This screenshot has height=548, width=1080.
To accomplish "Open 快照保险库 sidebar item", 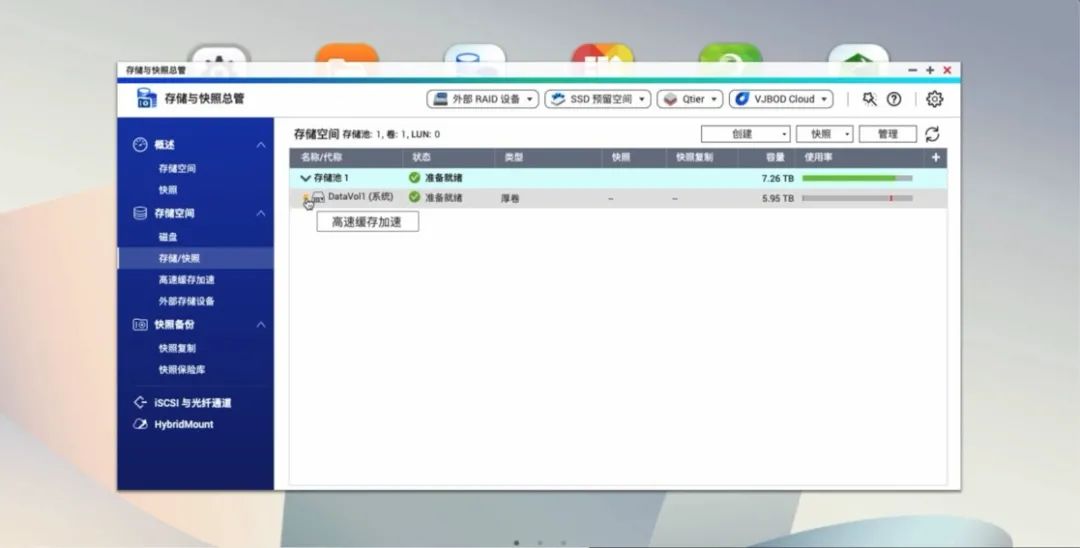I will point(182,370).
